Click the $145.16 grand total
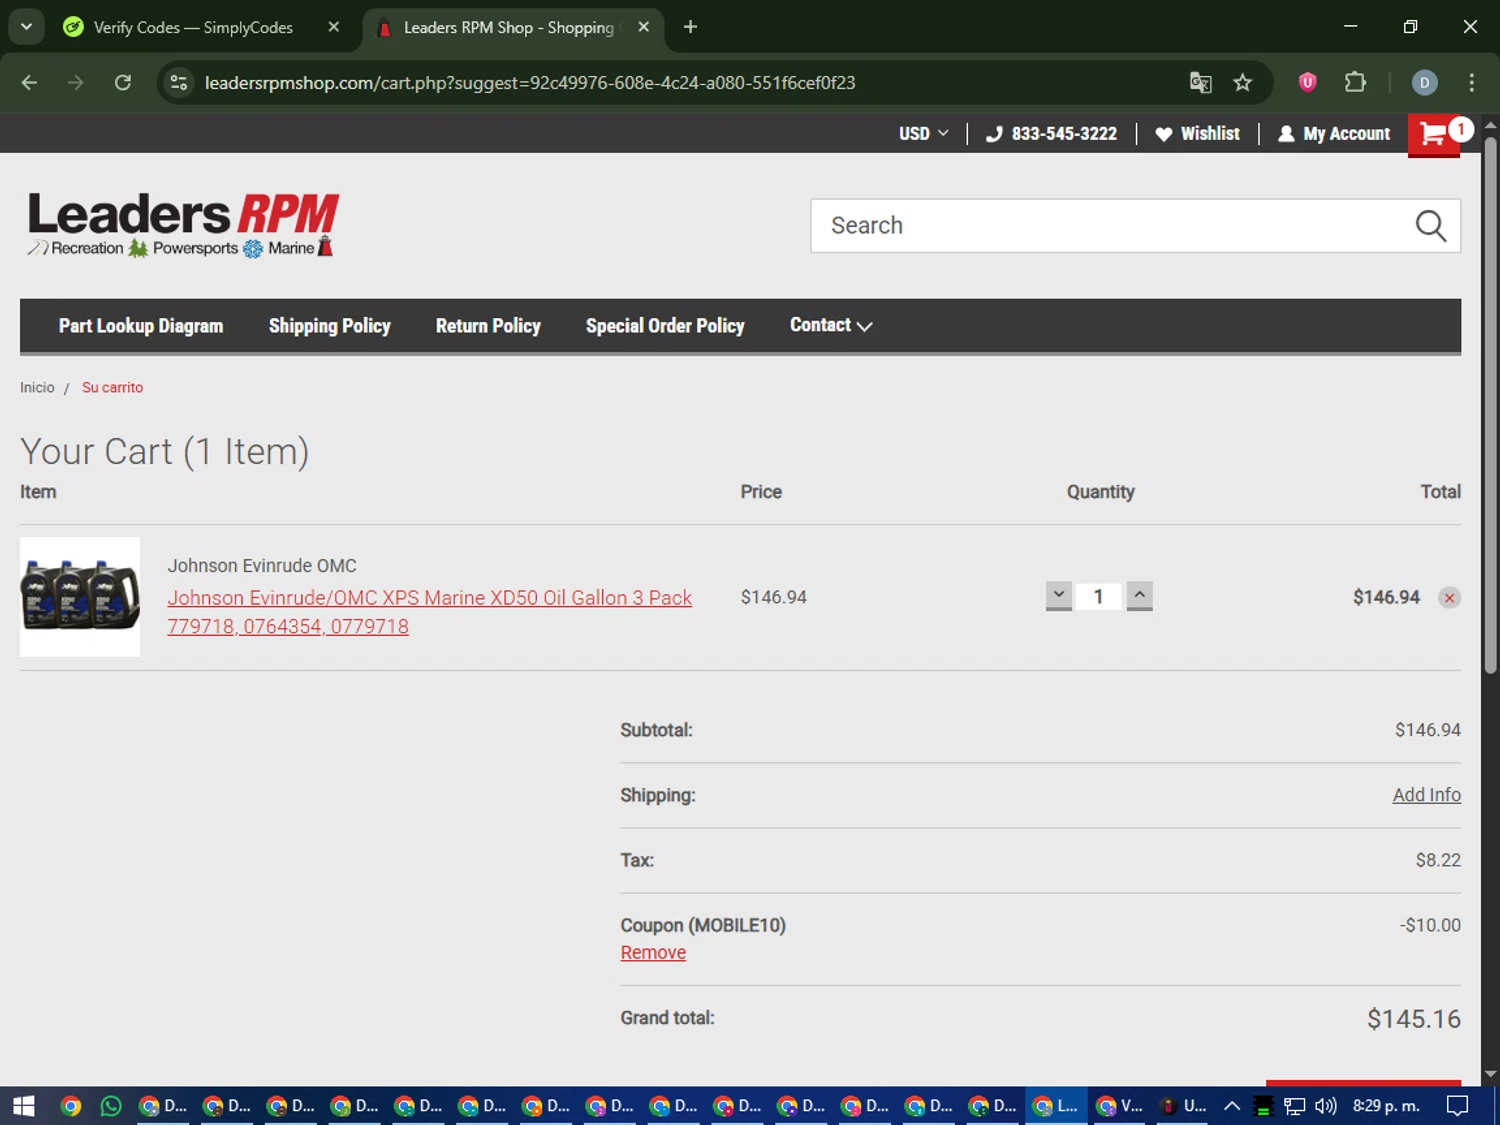Screen dimensions: 1500x1125 pos(1414,1019)
